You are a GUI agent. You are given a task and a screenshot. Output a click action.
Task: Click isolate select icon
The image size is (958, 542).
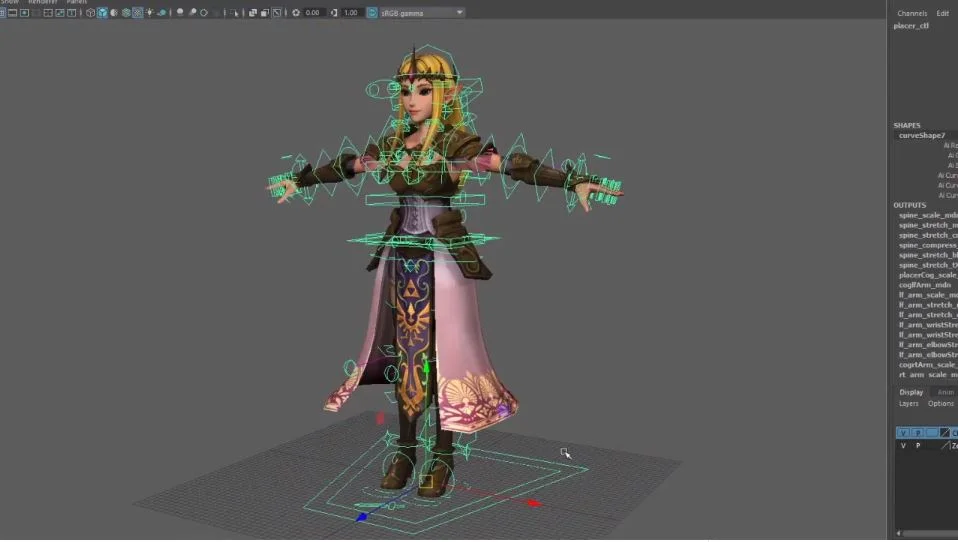pos(235,13)
